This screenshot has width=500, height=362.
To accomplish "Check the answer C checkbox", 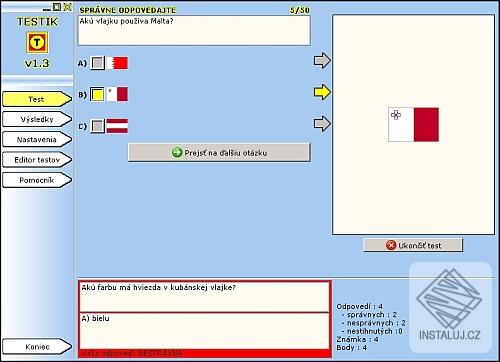I will pyautogui.click(x=97, y=126).
